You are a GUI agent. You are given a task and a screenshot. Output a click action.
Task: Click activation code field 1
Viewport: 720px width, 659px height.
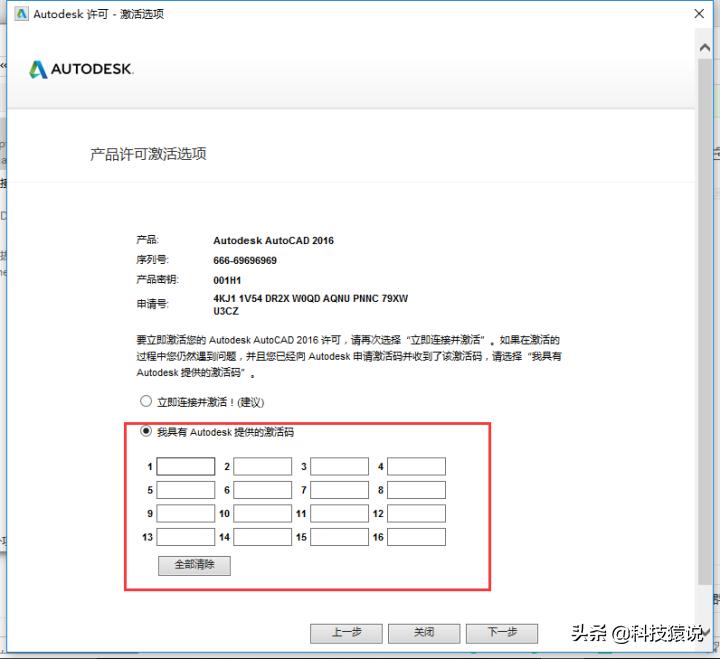coord(186,466)
